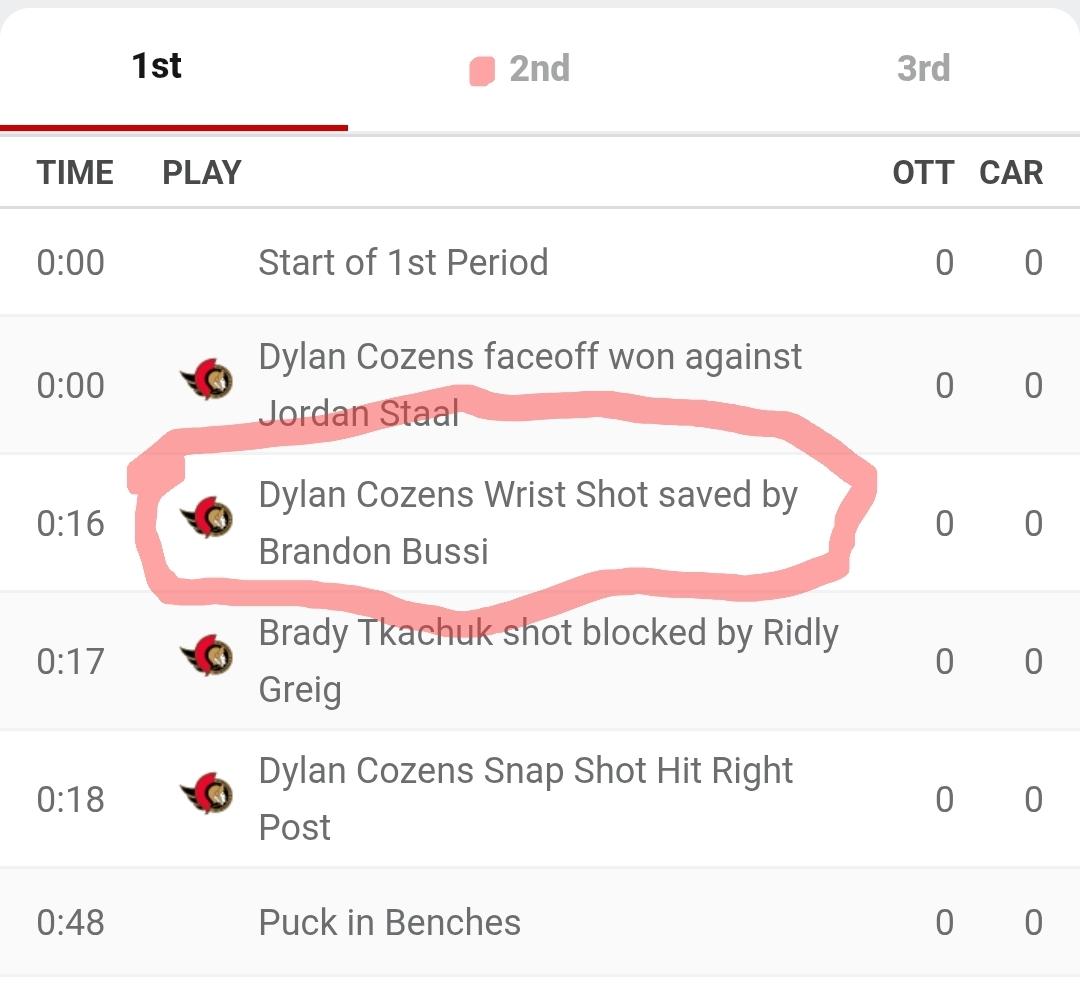Viewport: 1080px width, 989px height.
Task: Select the PLAY column header
Action: click(202, 172)
